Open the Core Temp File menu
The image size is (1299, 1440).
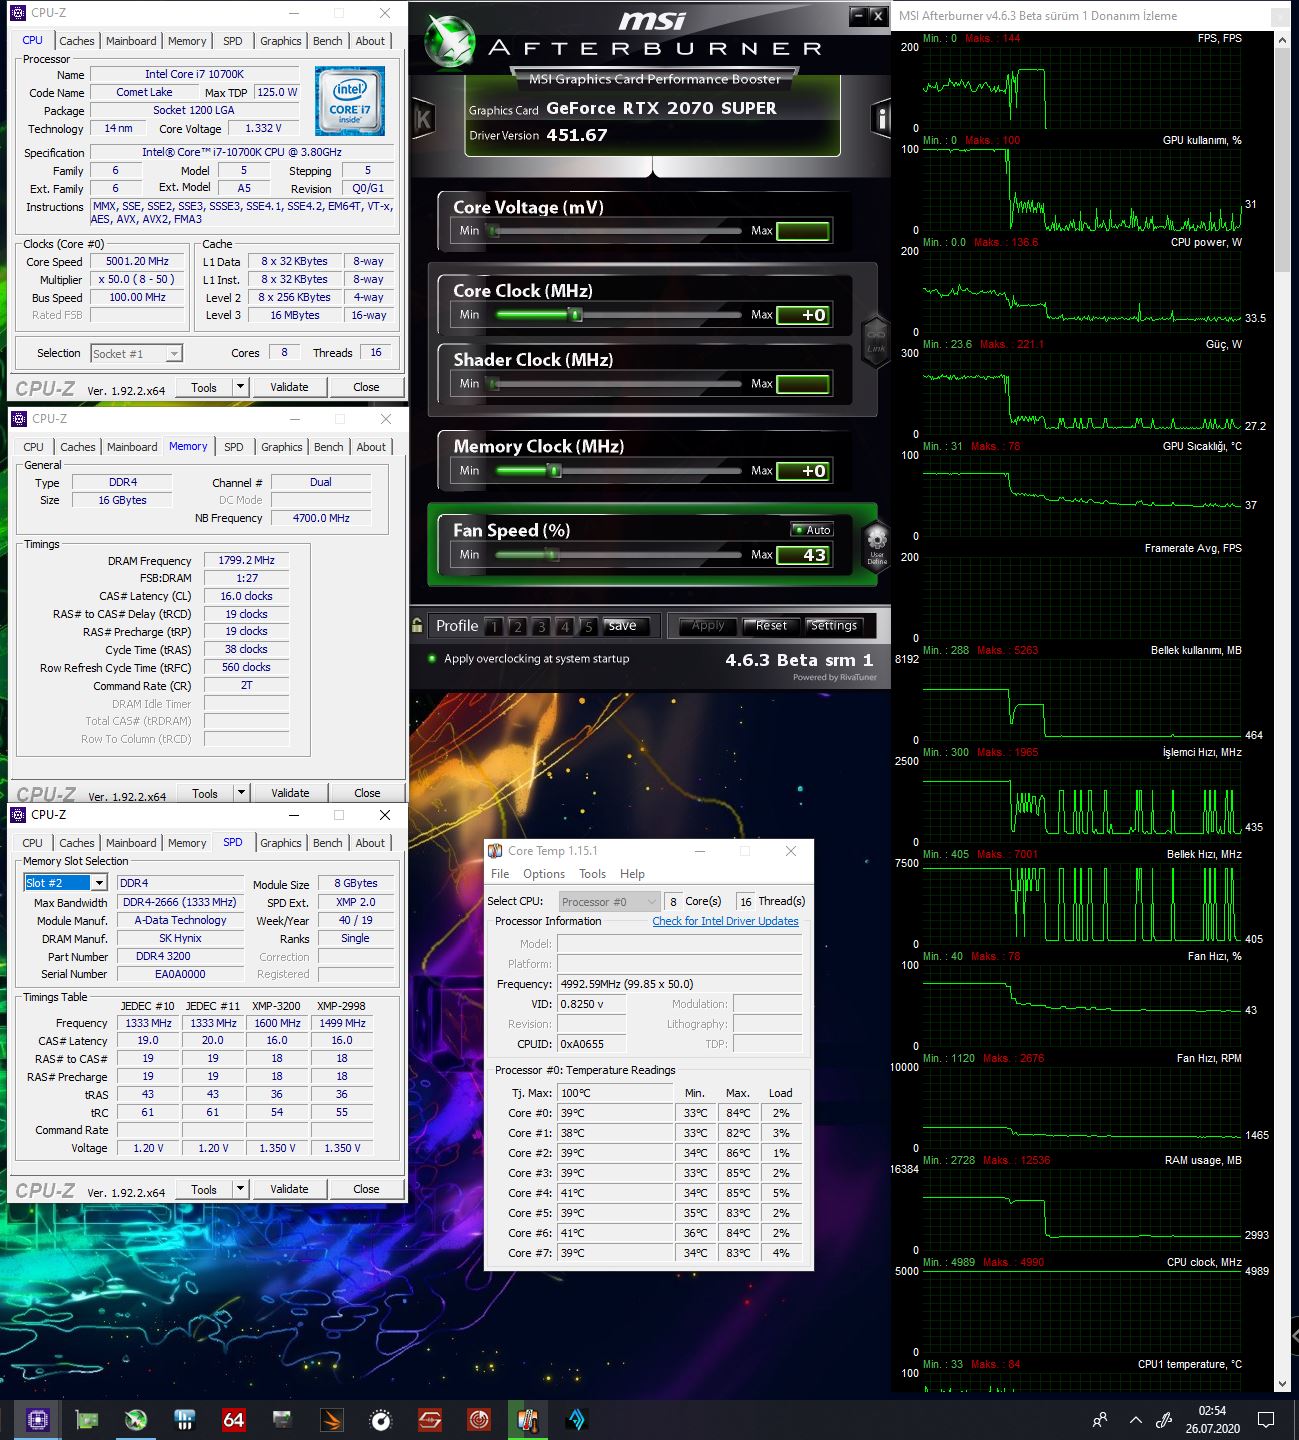(x=500, y=873)
